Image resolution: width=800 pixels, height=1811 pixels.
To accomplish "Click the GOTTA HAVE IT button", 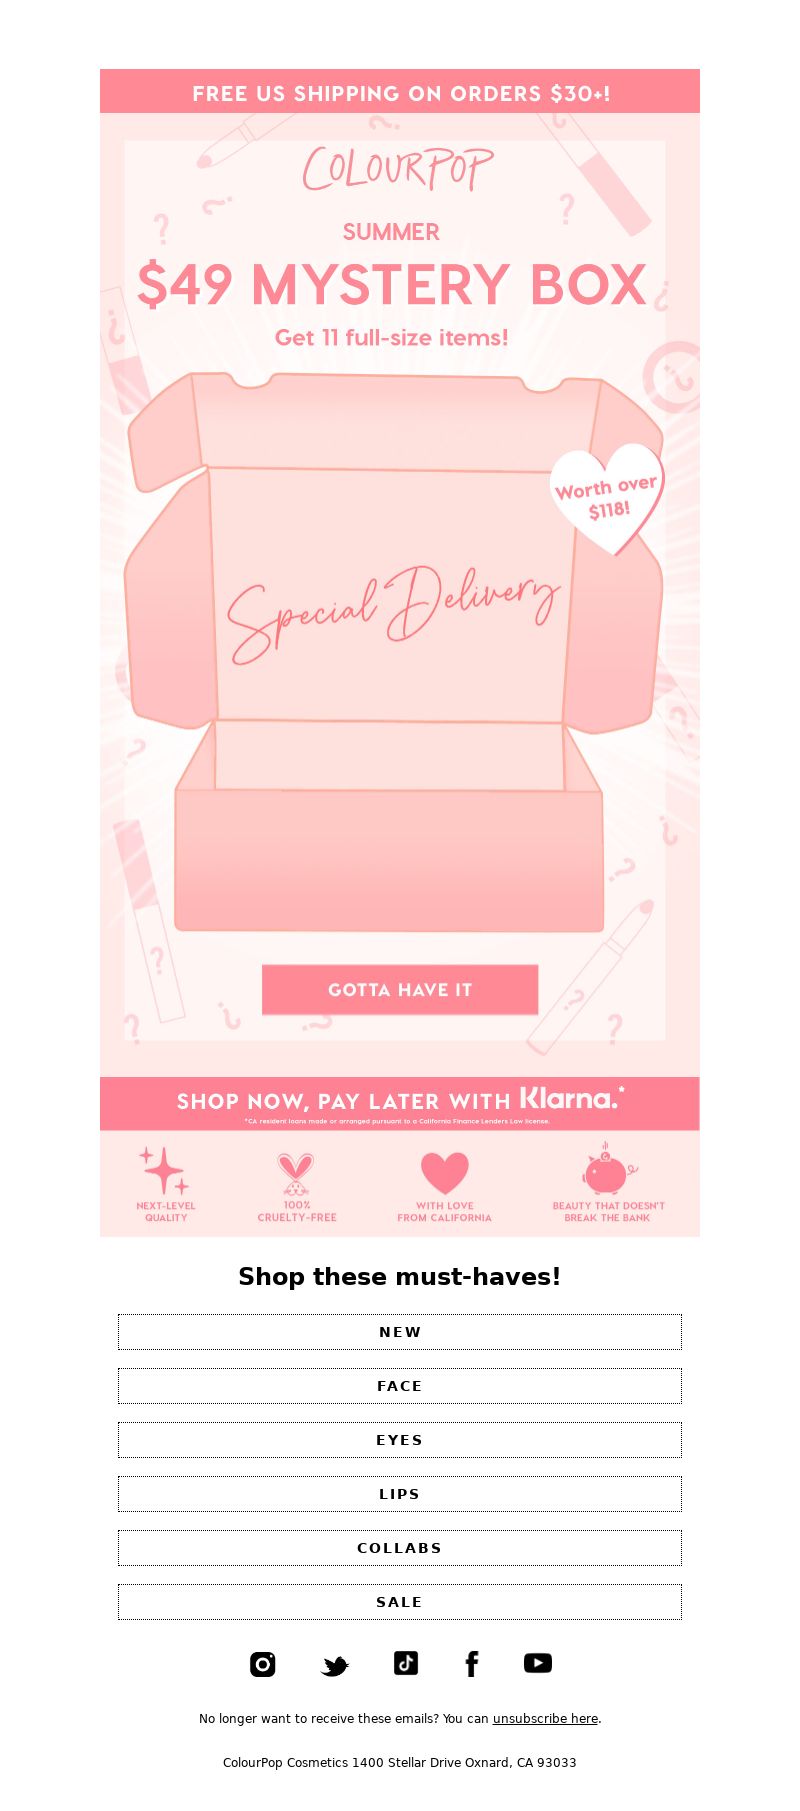I will click(x=400, y=990).
